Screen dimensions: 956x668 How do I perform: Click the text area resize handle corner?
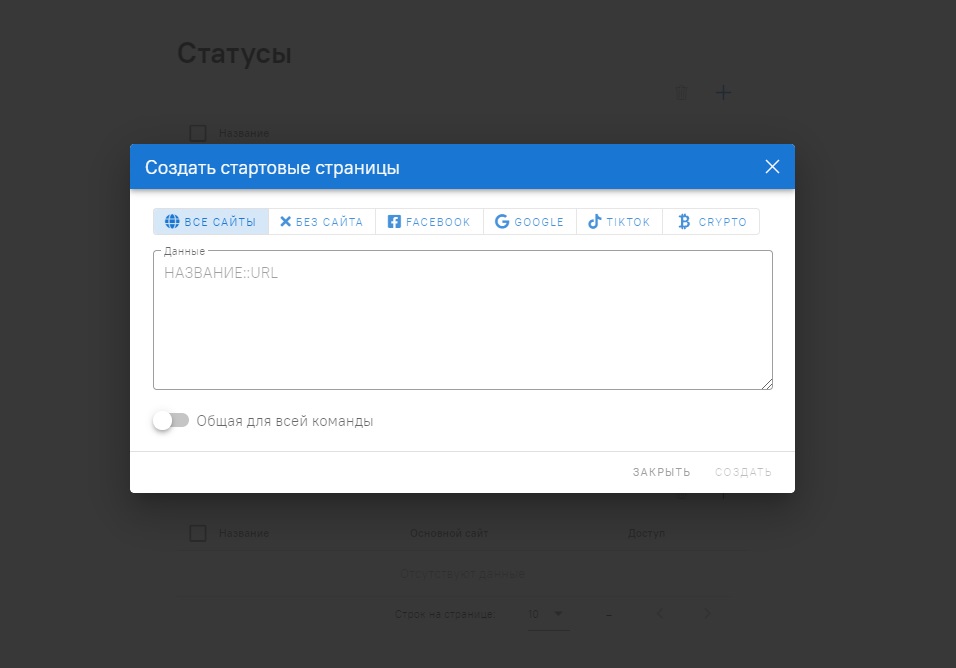[x=767, y=384]
